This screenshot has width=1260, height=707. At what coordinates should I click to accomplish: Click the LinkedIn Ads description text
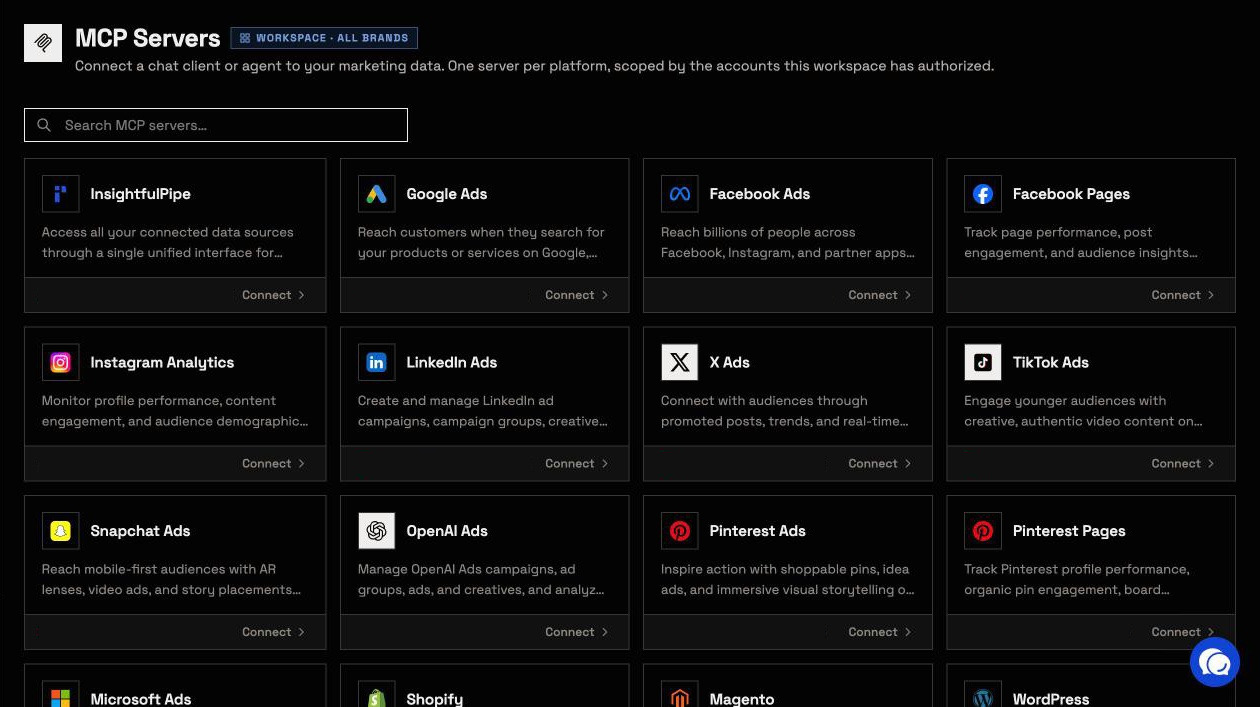483,411
